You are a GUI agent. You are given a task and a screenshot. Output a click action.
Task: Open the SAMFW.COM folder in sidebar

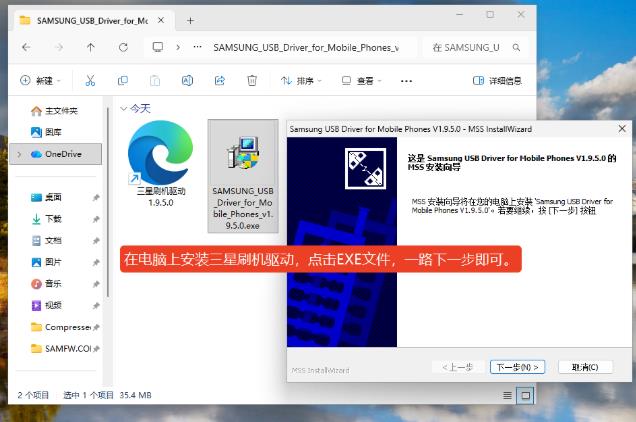(61, 349)
